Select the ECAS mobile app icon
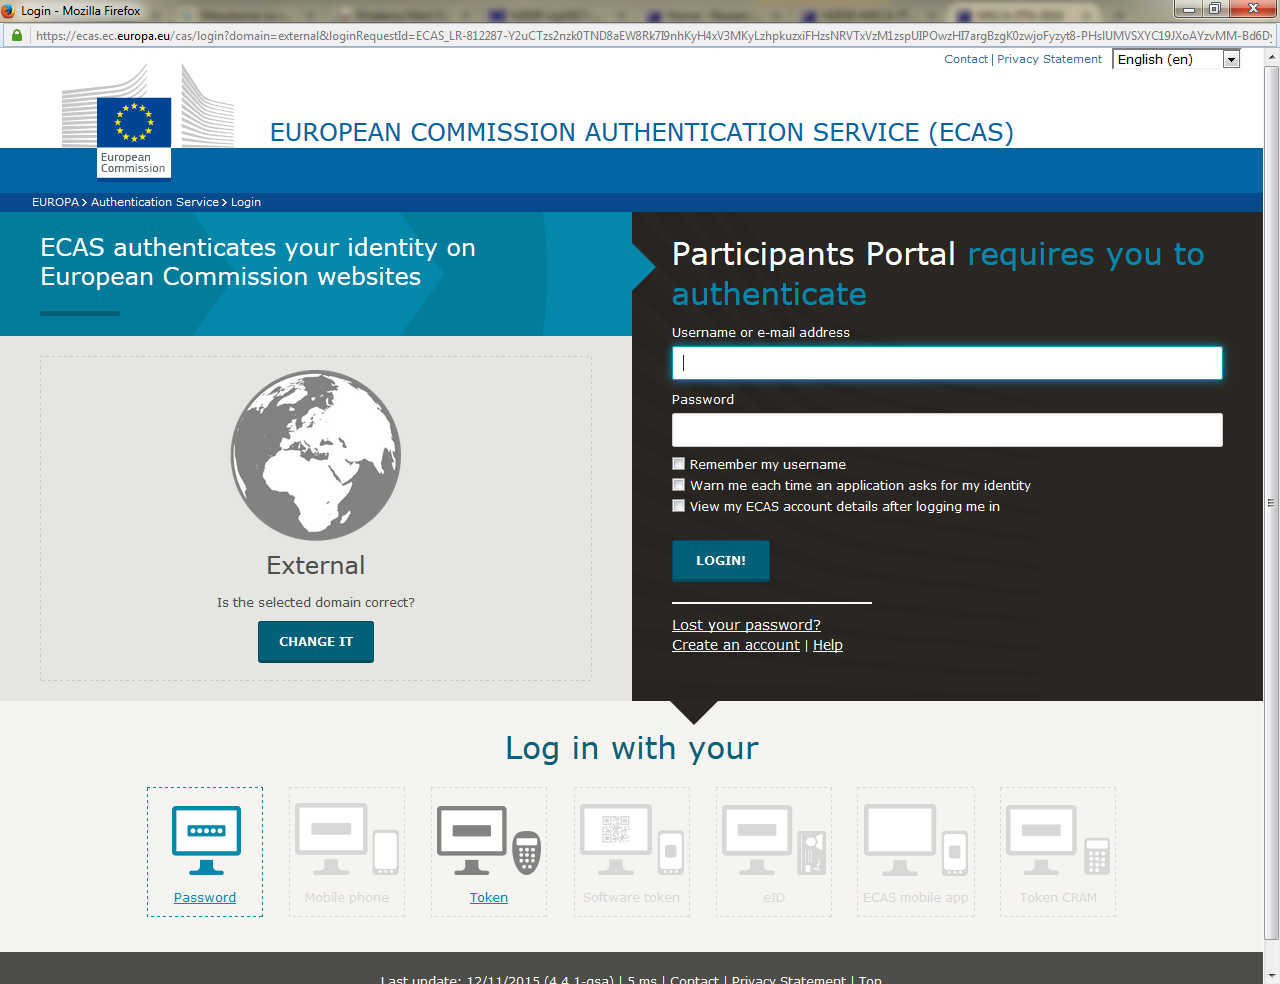This screenshot has width=1280, height=984. 916,841
